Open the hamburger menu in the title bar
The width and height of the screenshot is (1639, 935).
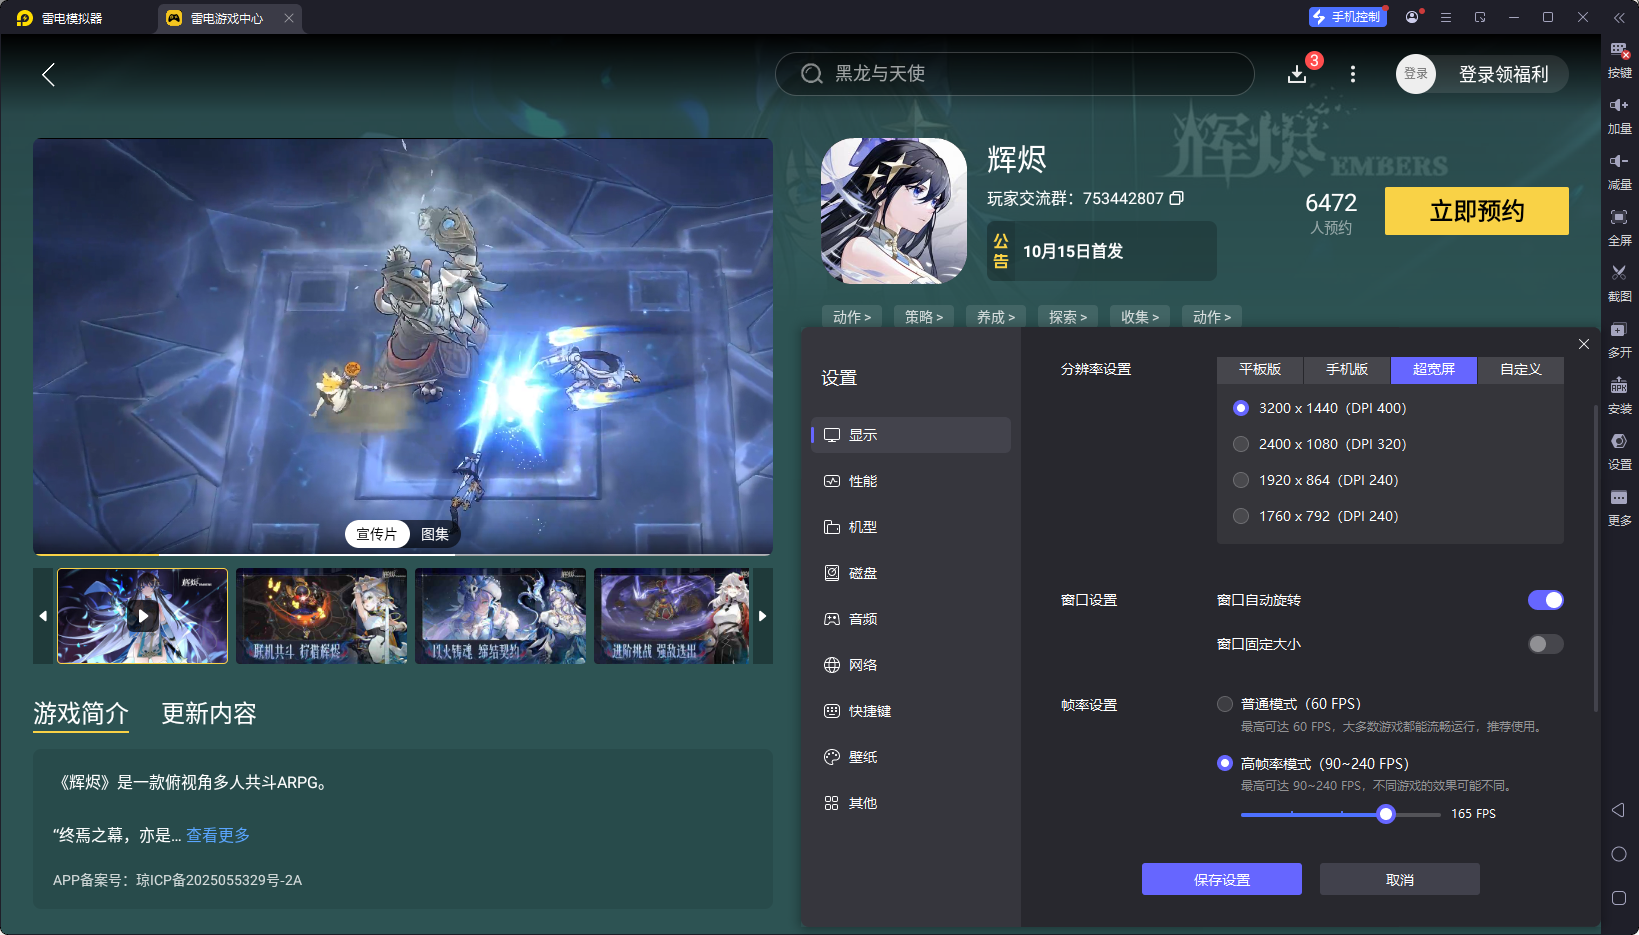pos(1446,17)
